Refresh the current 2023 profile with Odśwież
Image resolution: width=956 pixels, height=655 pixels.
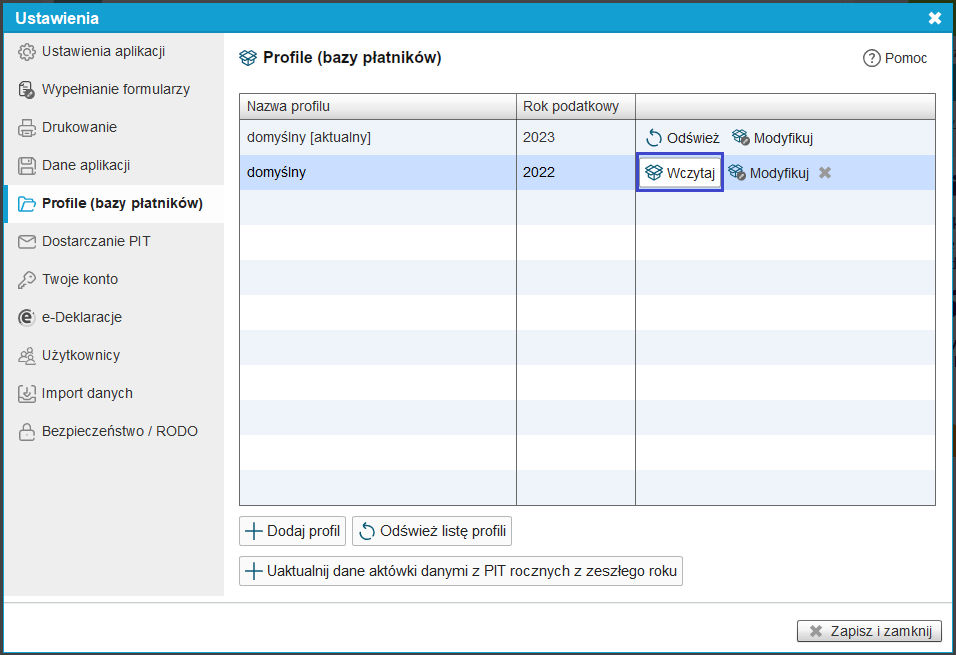(x=682, y=138)
